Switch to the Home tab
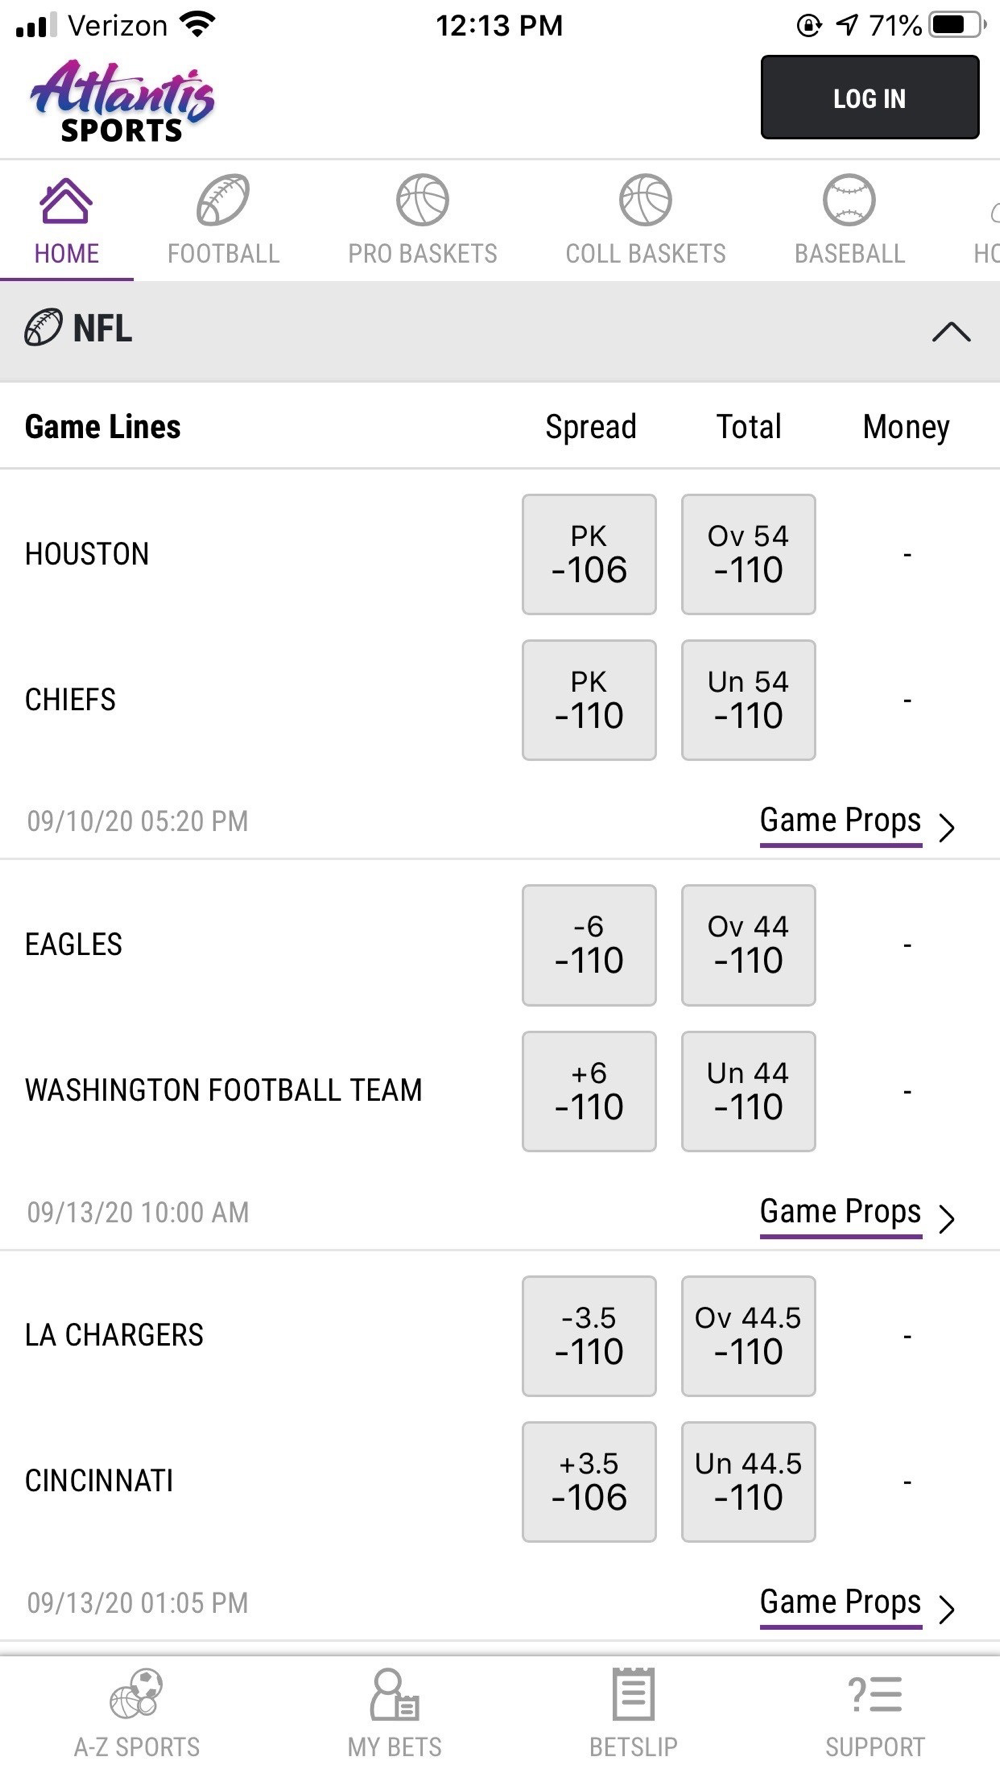1000x1778 pixels. pos(66,221)
